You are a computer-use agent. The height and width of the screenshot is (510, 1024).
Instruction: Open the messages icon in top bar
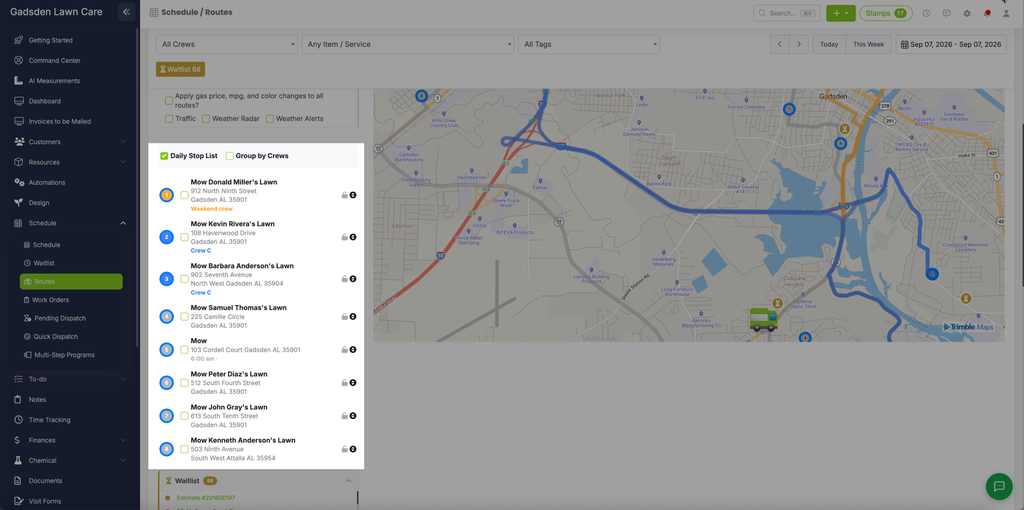(946, 13)
